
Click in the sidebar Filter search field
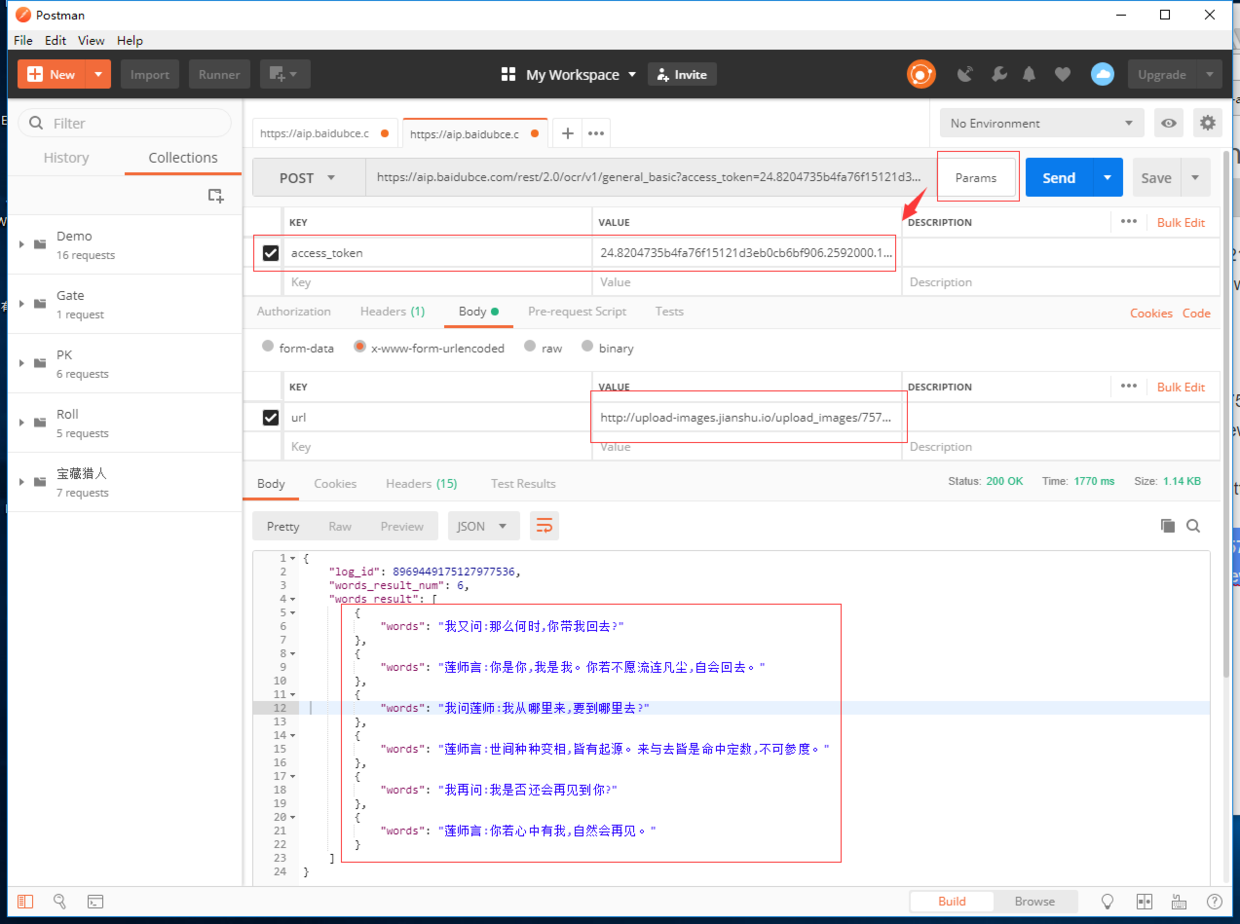click(x=124, y=123)
